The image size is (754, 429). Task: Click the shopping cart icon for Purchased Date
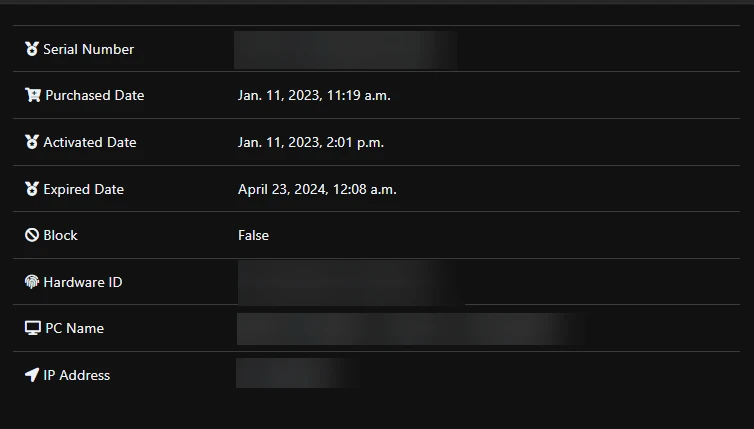tap(33, 96)
